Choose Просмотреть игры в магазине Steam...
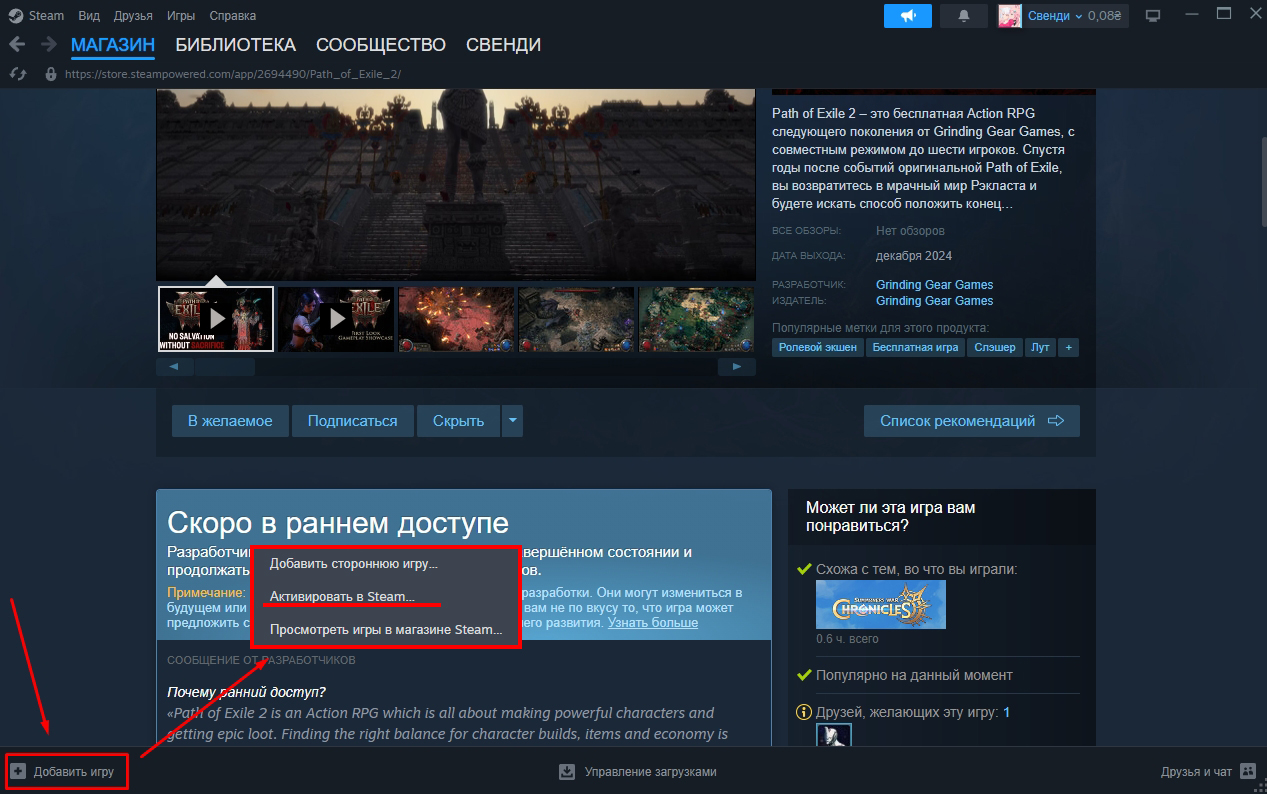 coord(385,630)
